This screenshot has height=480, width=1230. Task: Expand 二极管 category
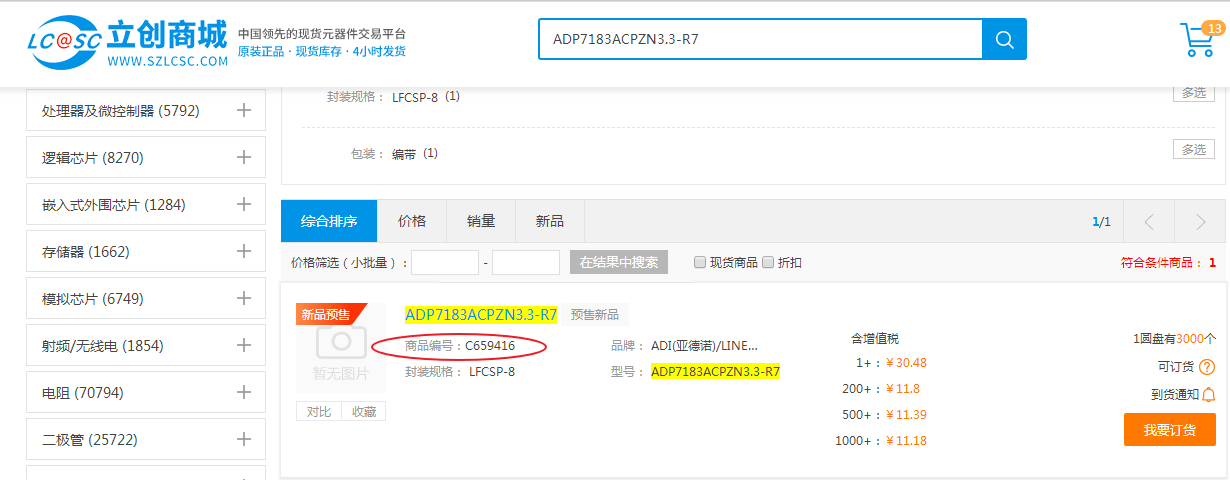pyautogui.click(x=243, y=439)
